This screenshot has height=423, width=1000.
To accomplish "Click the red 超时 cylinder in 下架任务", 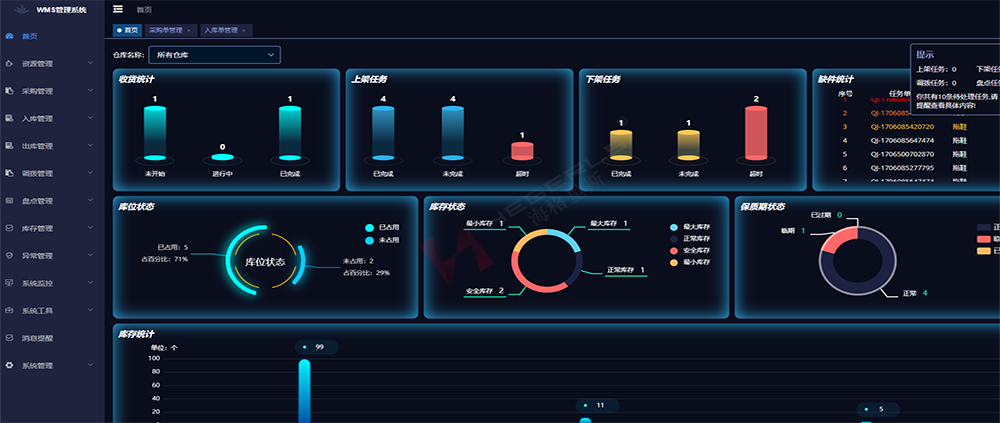I will pyautogui.click(x=756, y=133).
